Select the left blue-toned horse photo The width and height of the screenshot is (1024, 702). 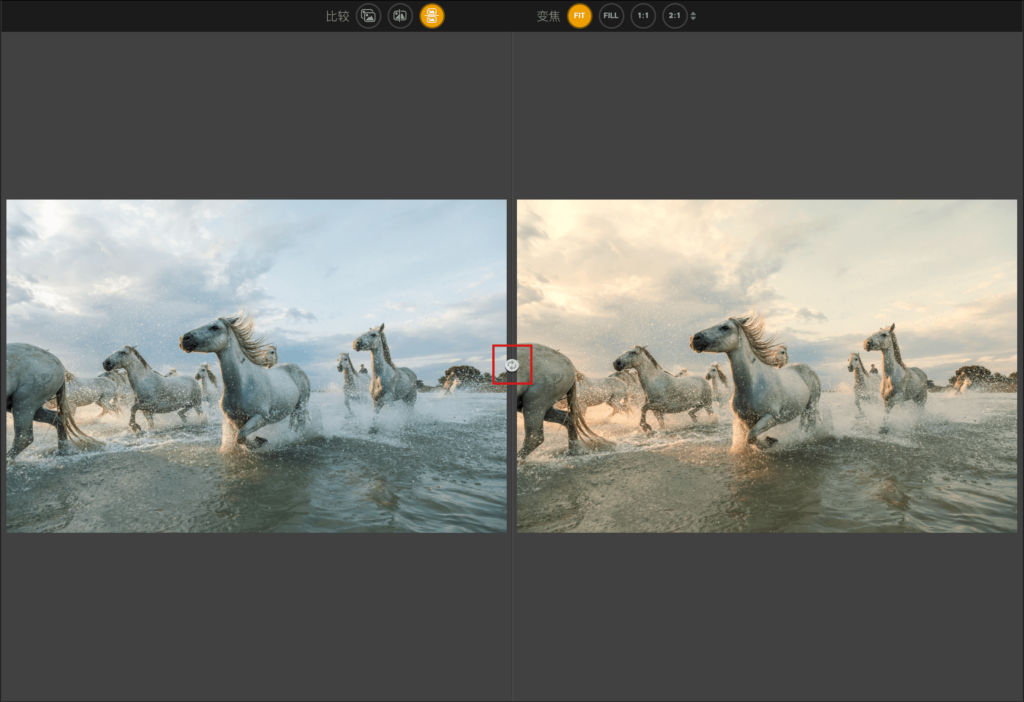257,366
